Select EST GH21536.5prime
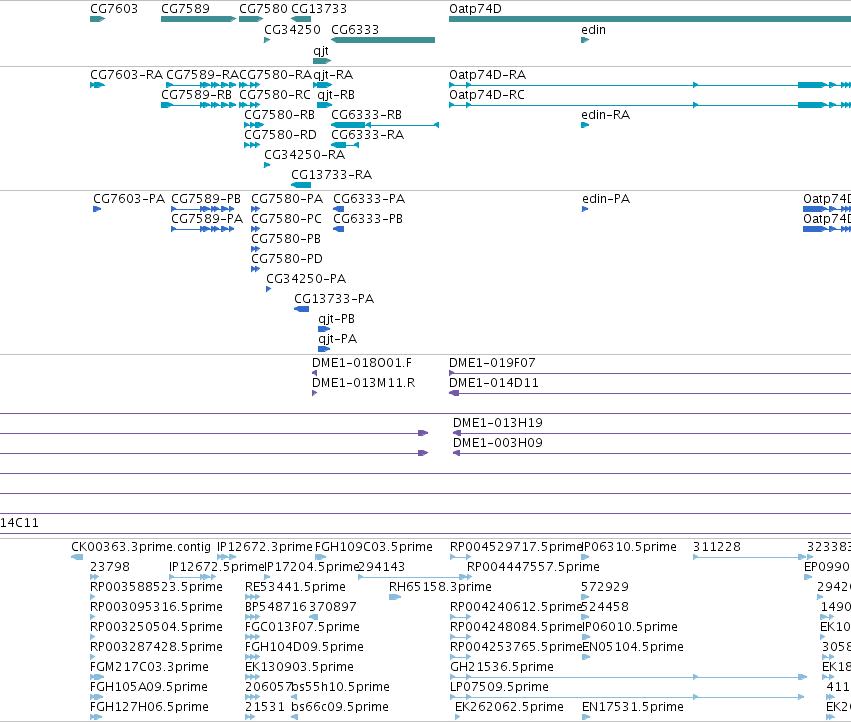The height and width of the screenshot is (722, 851). pyautogui.click(x=628, y=677)
